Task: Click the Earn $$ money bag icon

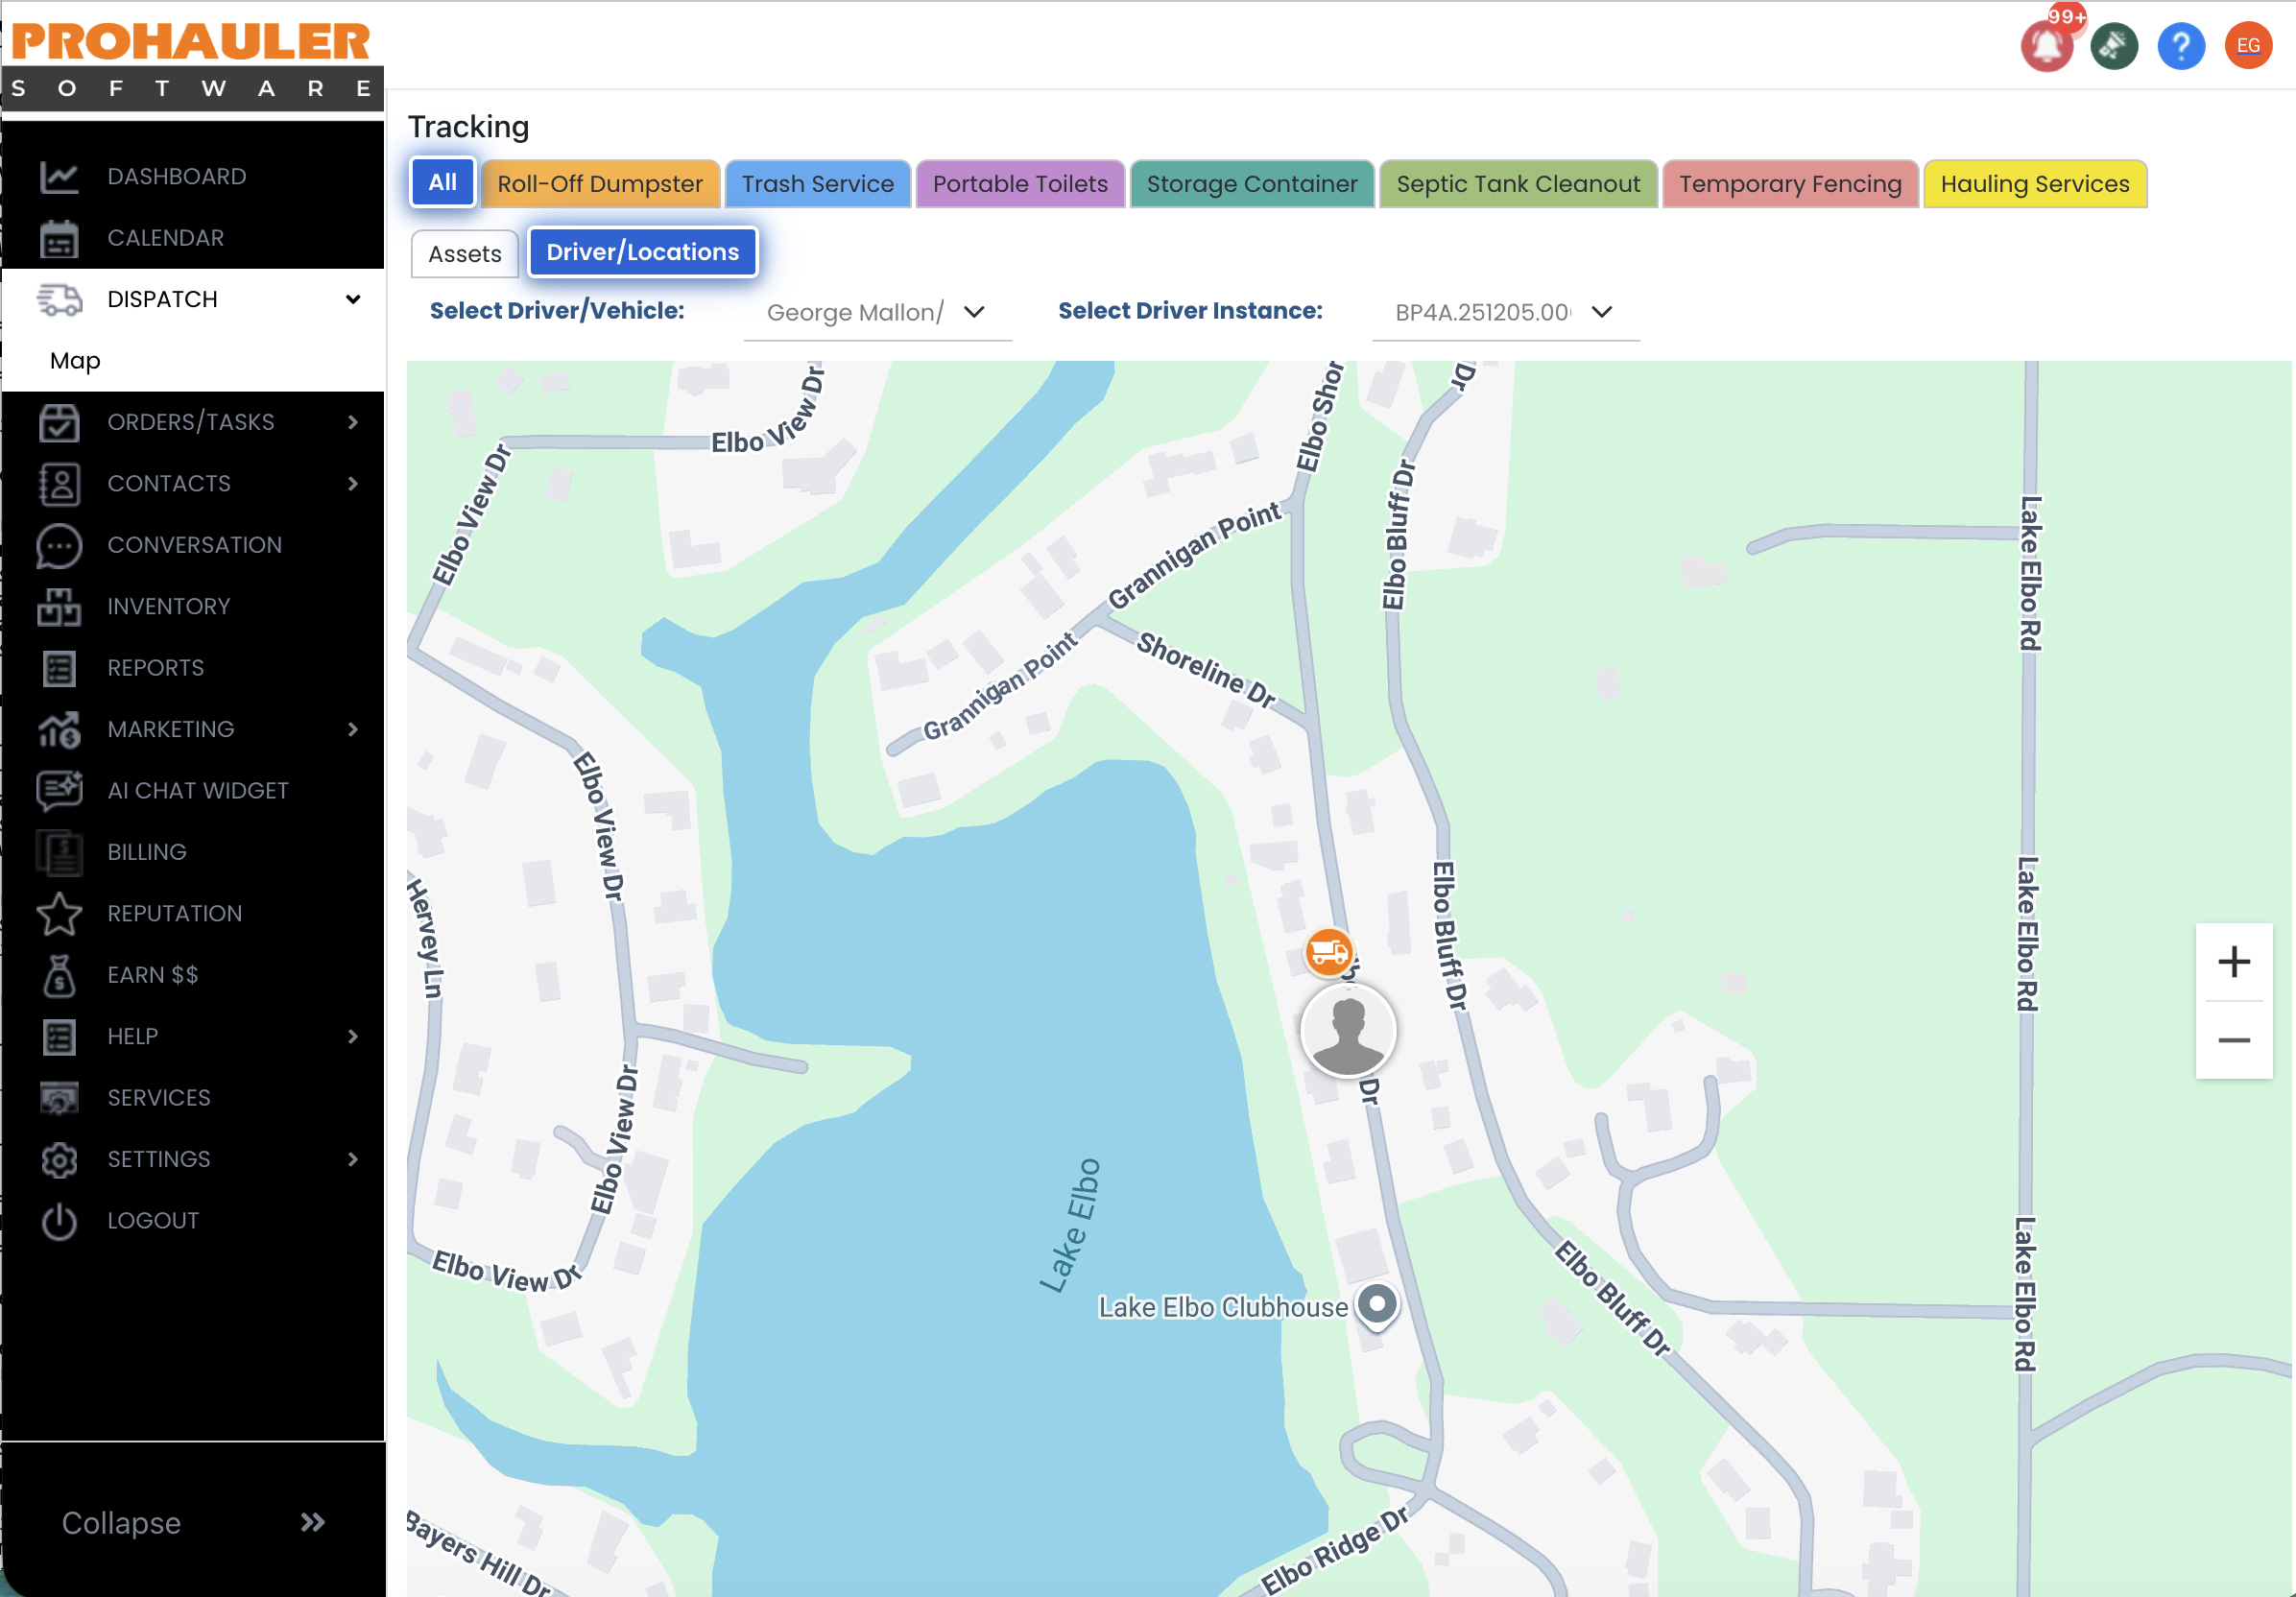Action: click(x=59, y=975)
